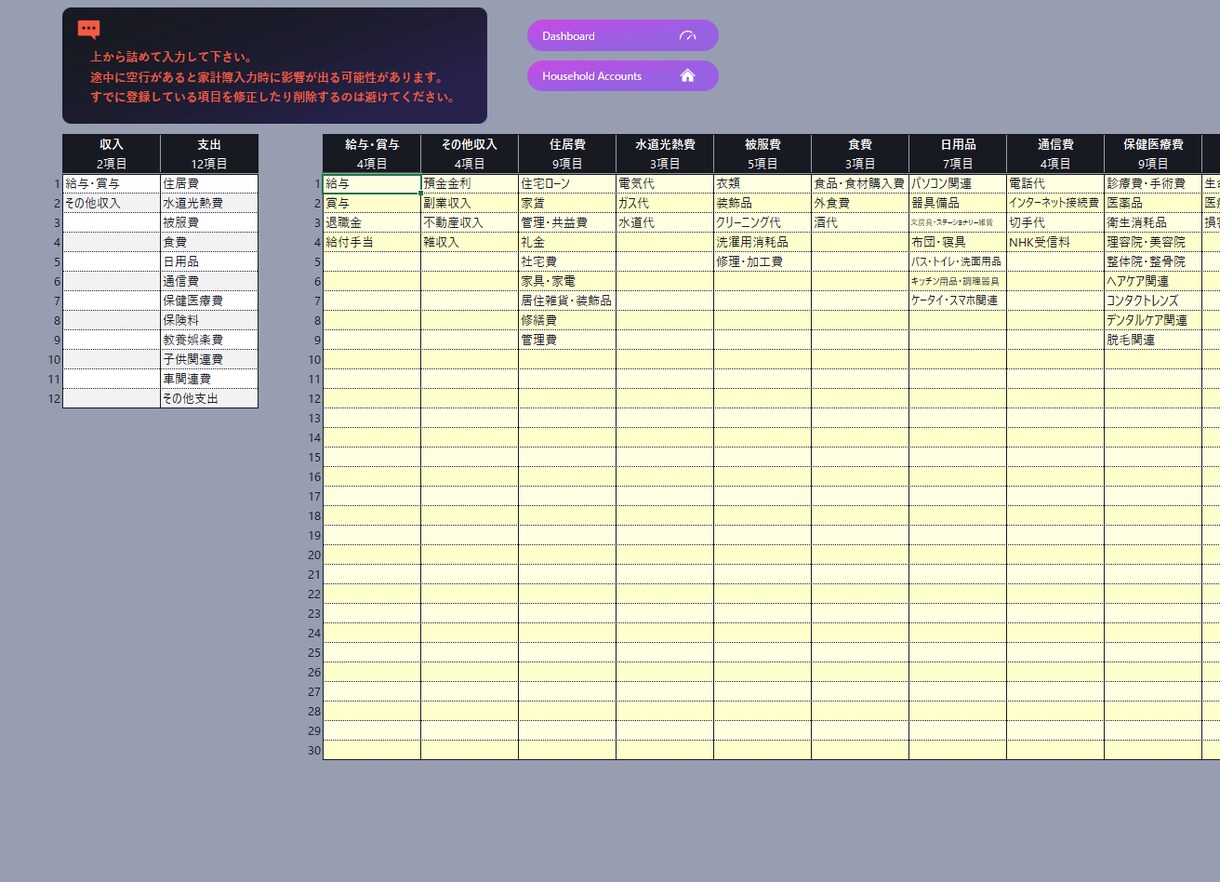The height and width of the screenshot is (882, 1220).
Task: Select the 礼金 cell
Action: (x=567, y=242)
